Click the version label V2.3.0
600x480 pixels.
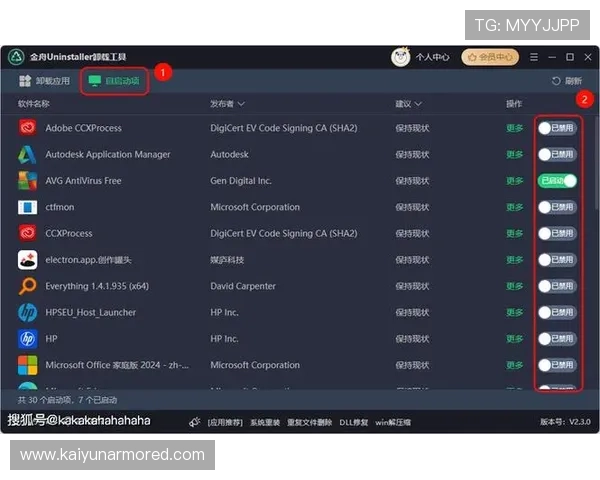(x=580, y=422)
